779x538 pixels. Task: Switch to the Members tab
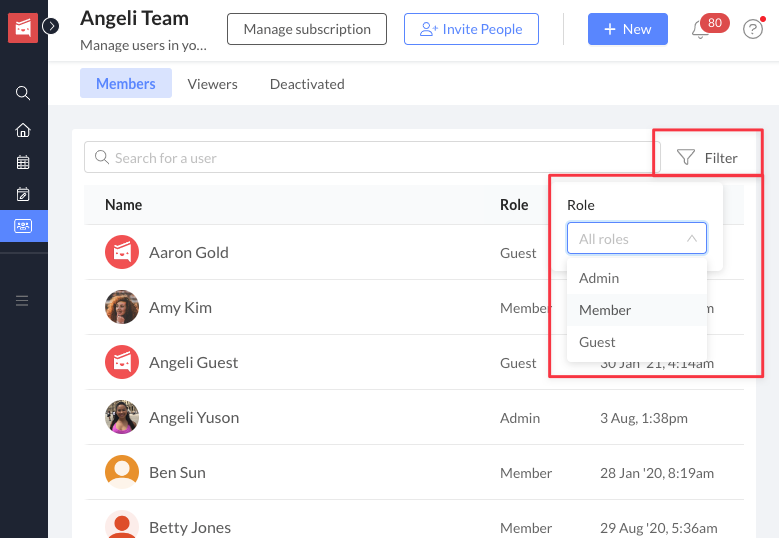pos(126,83)
